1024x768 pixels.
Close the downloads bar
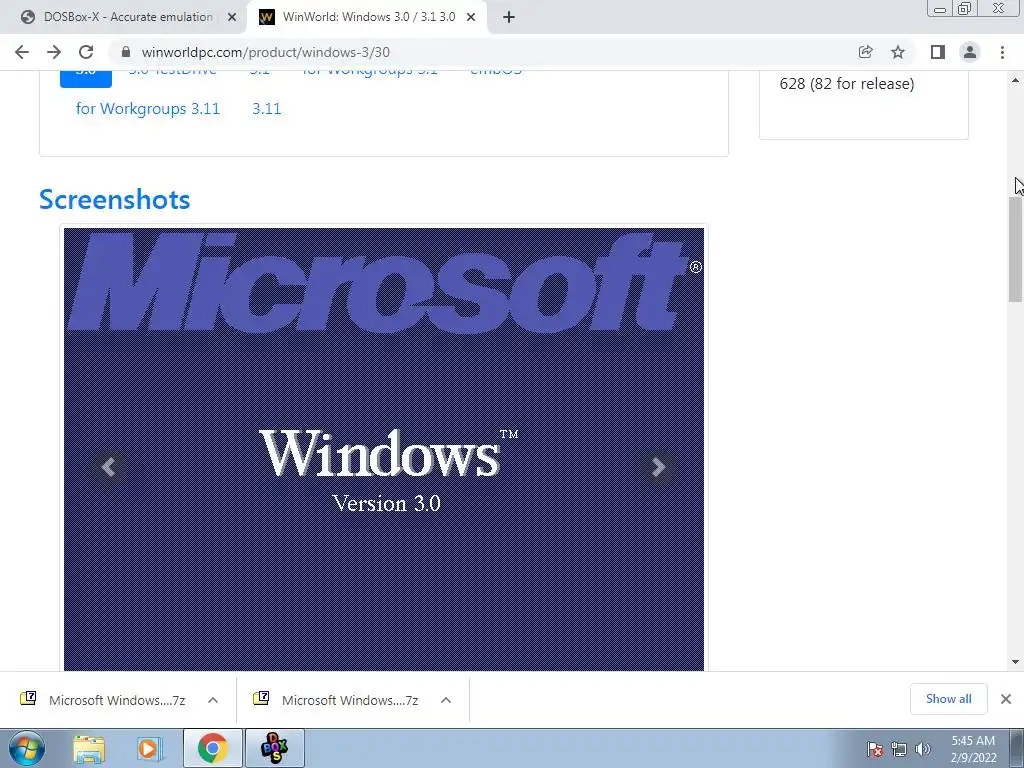(1006, 699)
